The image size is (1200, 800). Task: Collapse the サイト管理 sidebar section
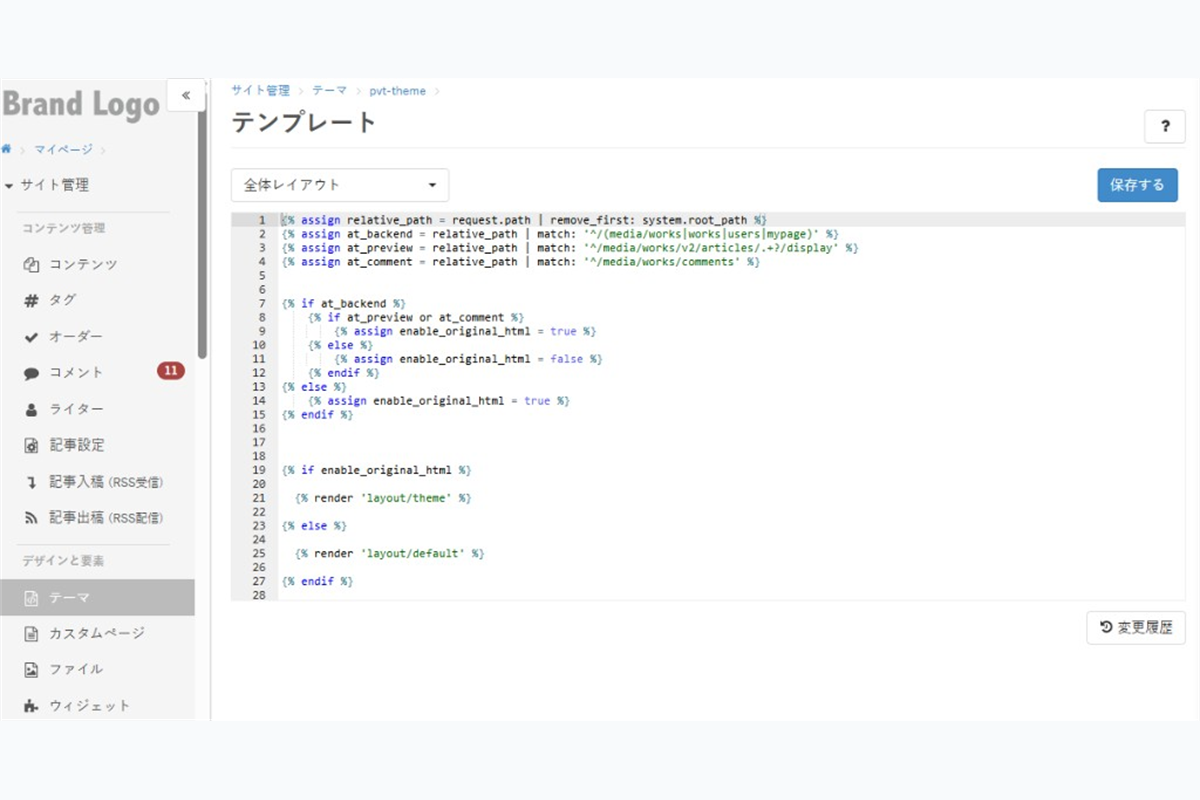pos(46,185)
